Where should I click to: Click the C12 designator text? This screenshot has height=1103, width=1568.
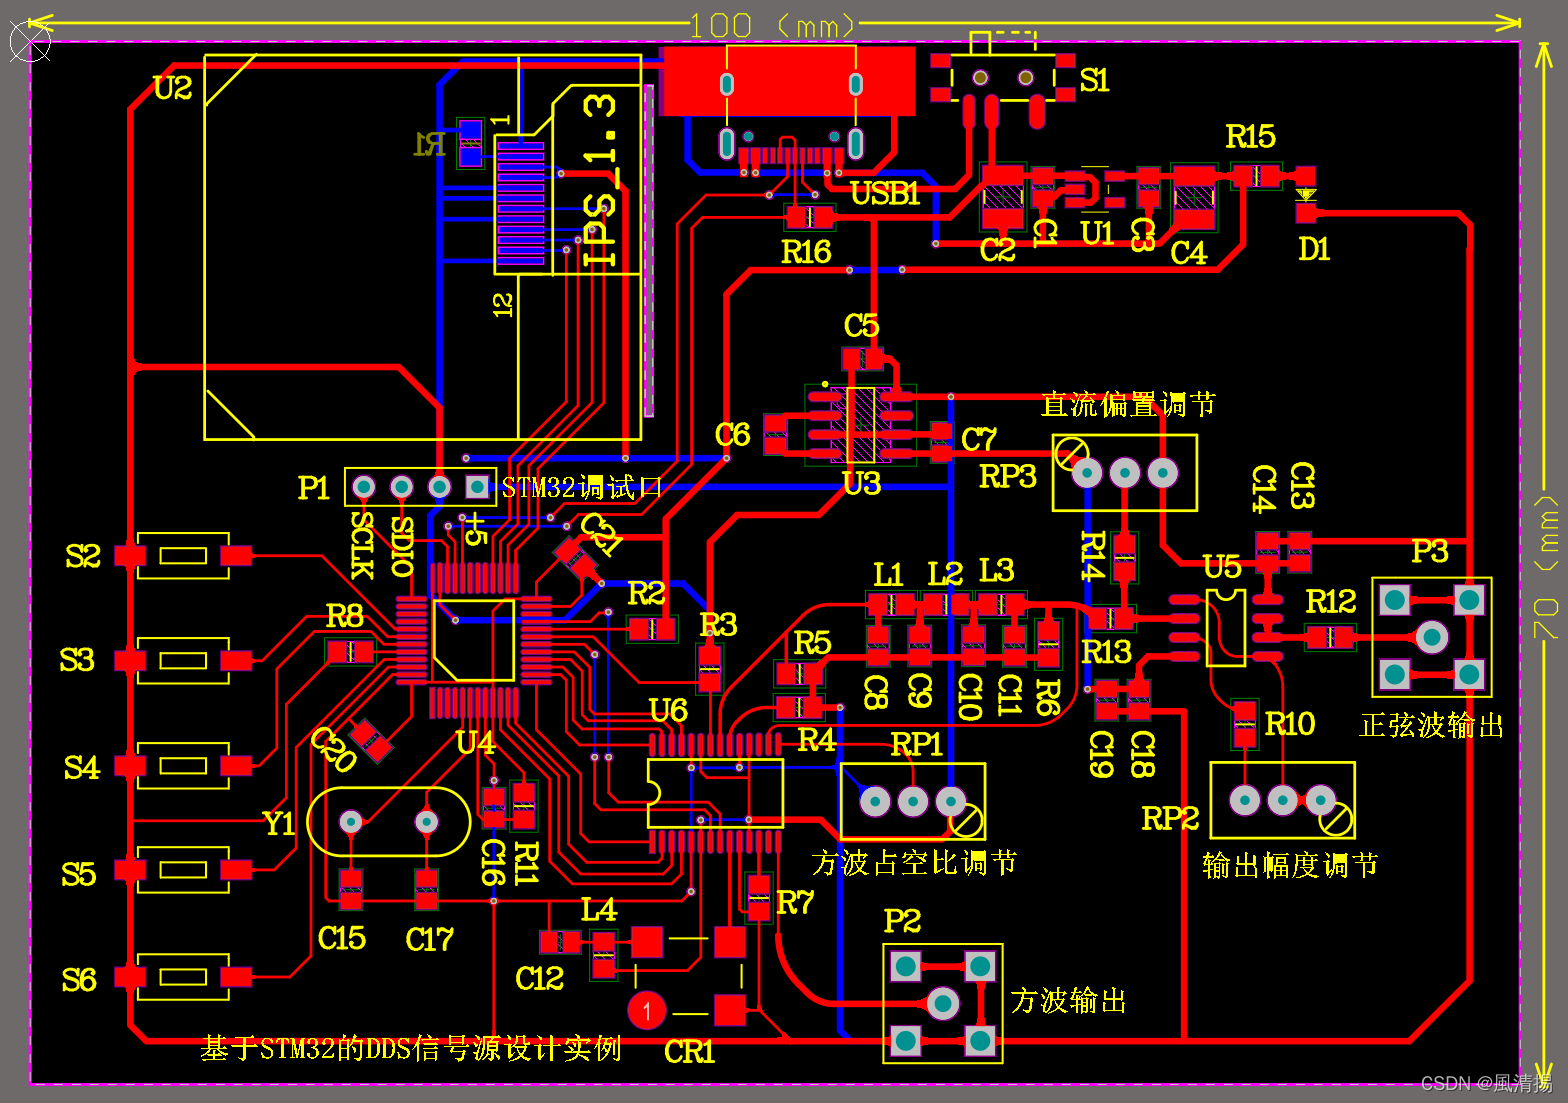pyautogui.click(x=540, y=978)
